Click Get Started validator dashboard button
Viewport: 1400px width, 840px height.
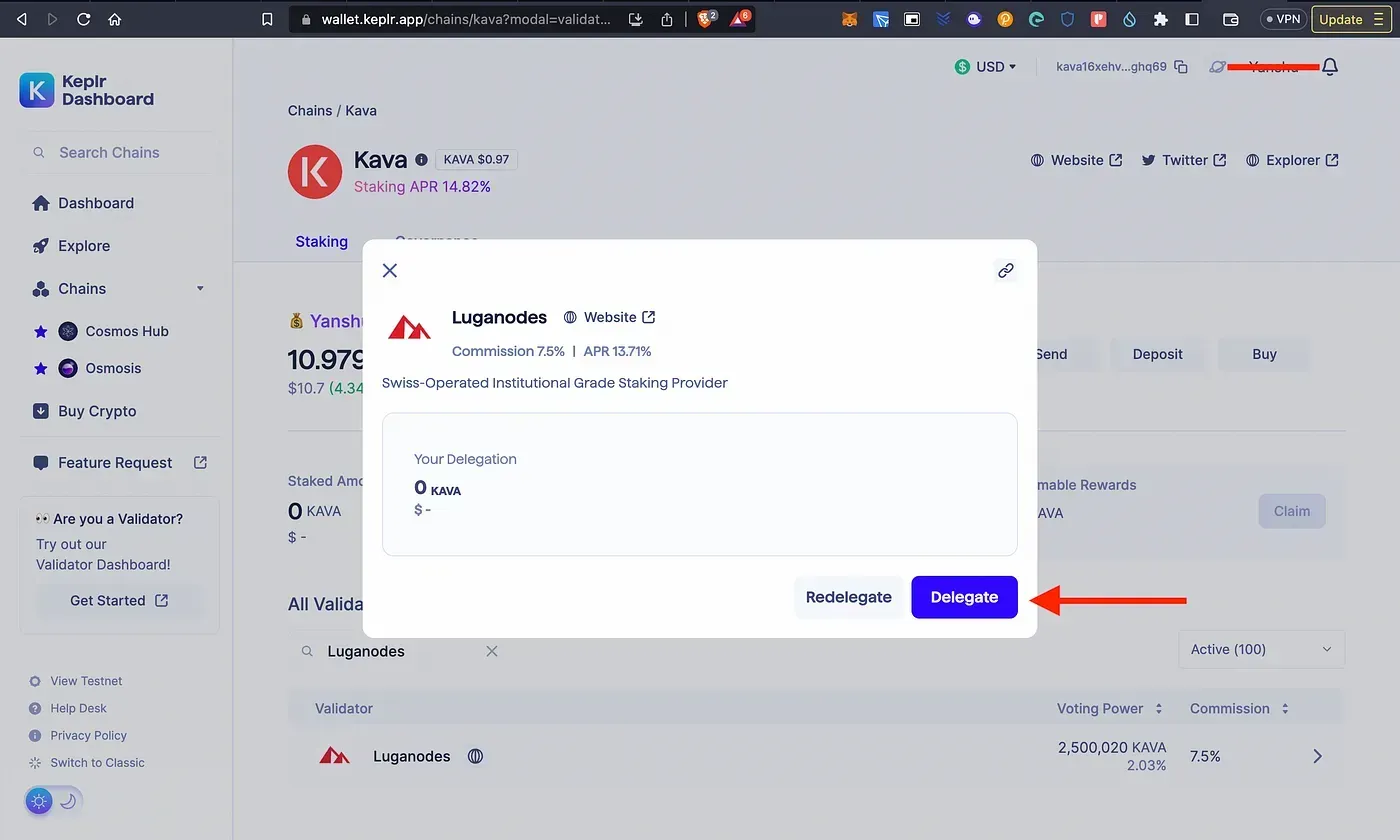pyautogui.click(x=120, y=600)
